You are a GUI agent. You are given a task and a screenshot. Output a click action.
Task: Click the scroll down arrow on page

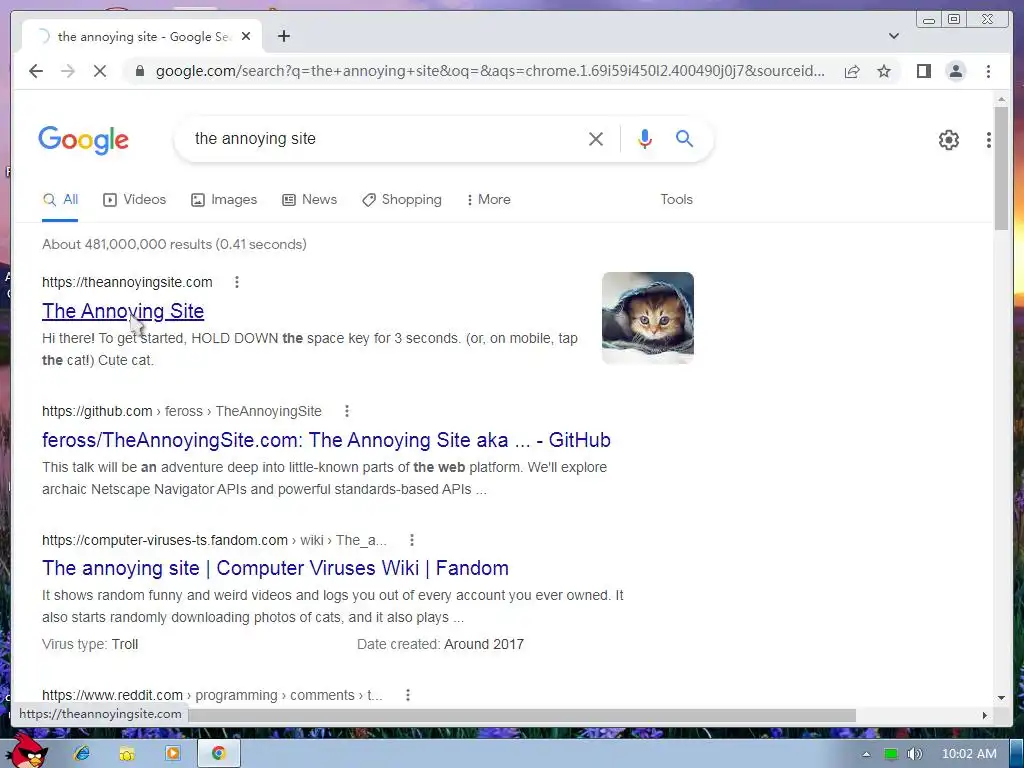[x=1001, y=698]
